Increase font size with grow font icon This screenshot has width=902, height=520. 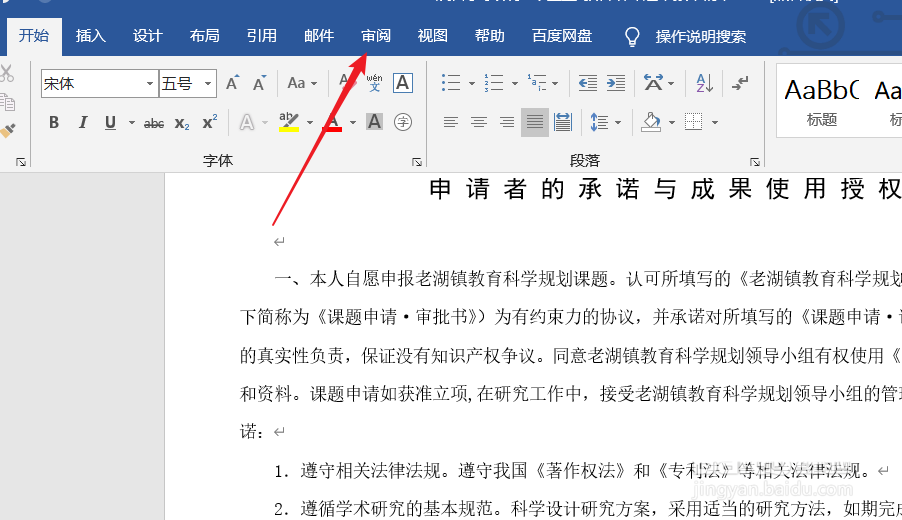[x=232, y=83]
